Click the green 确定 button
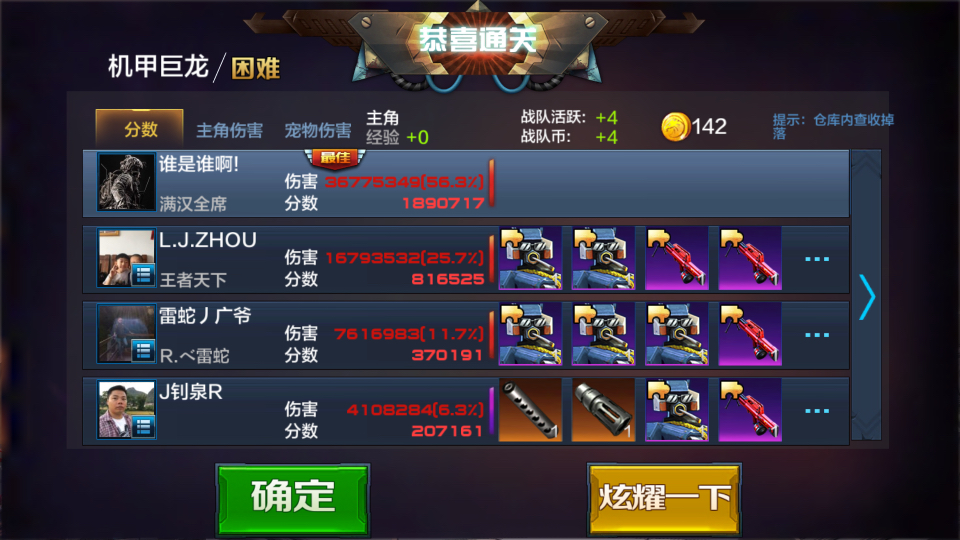 pos(293,498)
